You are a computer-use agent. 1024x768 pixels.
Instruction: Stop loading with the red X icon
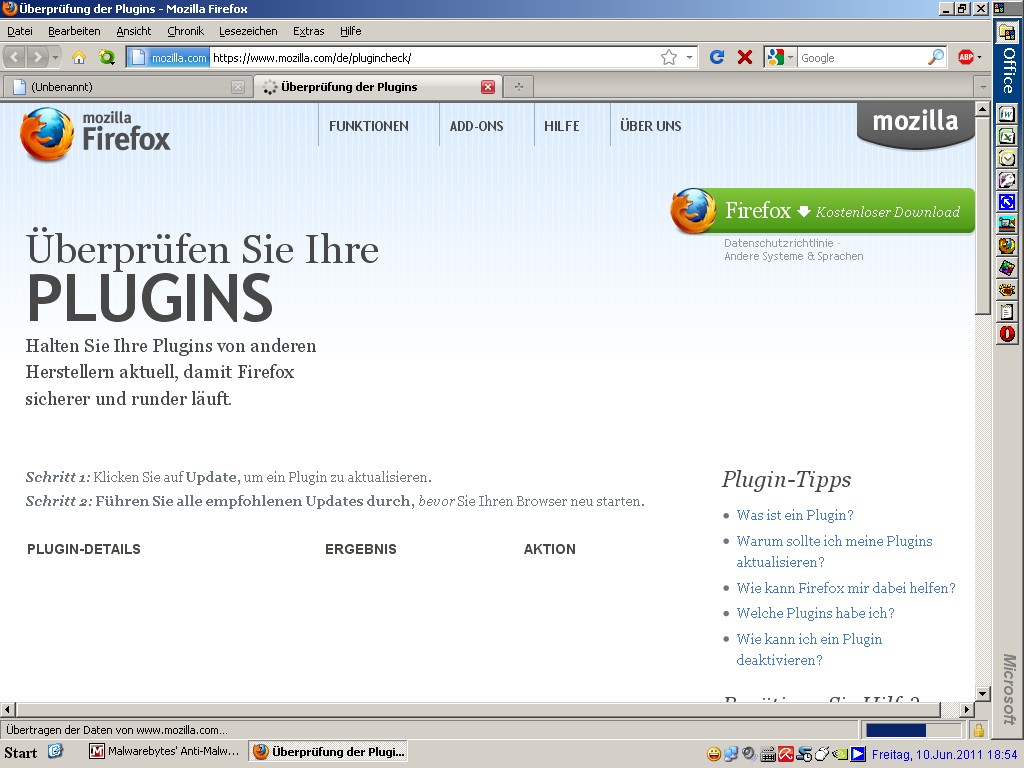[744, 57]
